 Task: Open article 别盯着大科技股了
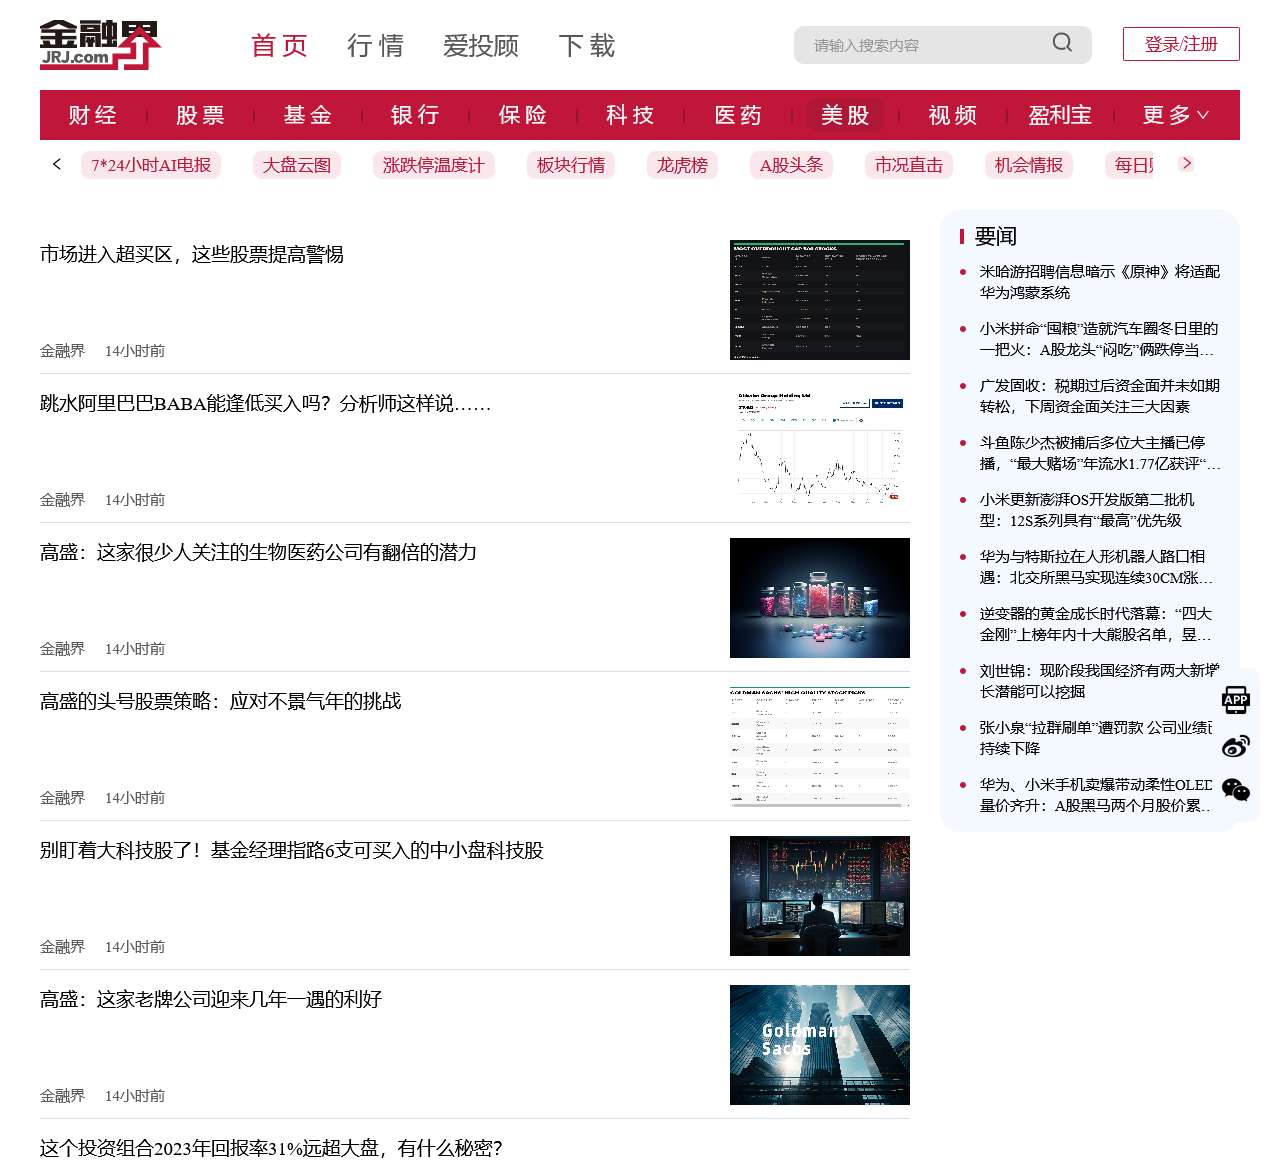tap(292, 851)
